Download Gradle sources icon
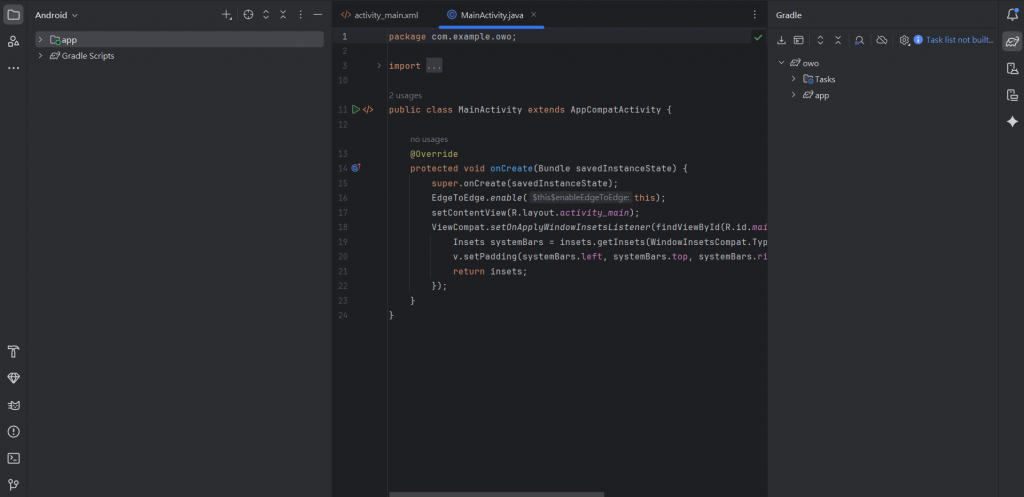The image size is (1024, 497). tap(781, 40)
